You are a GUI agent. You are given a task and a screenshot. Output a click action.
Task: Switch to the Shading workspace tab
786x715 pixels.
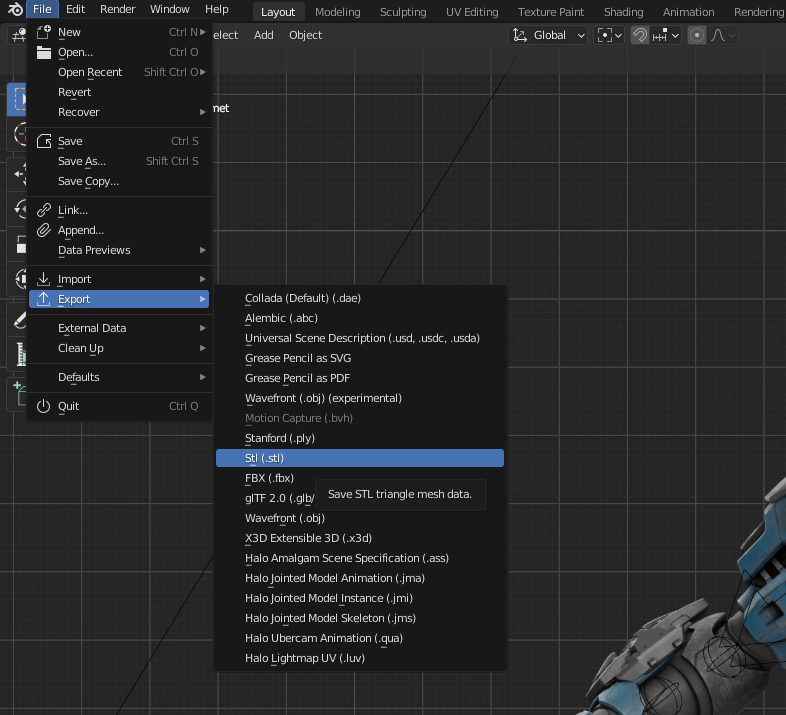coord(624,12)
